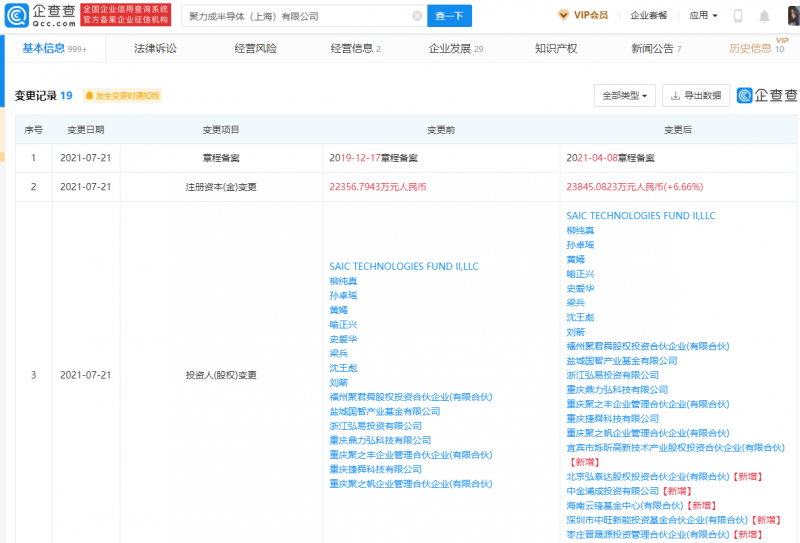Viewport: 800px width, 543px height.
Task: Open 盐城国智产业基金有限公司 in the 变更后 column
Action: click(621, 360)
